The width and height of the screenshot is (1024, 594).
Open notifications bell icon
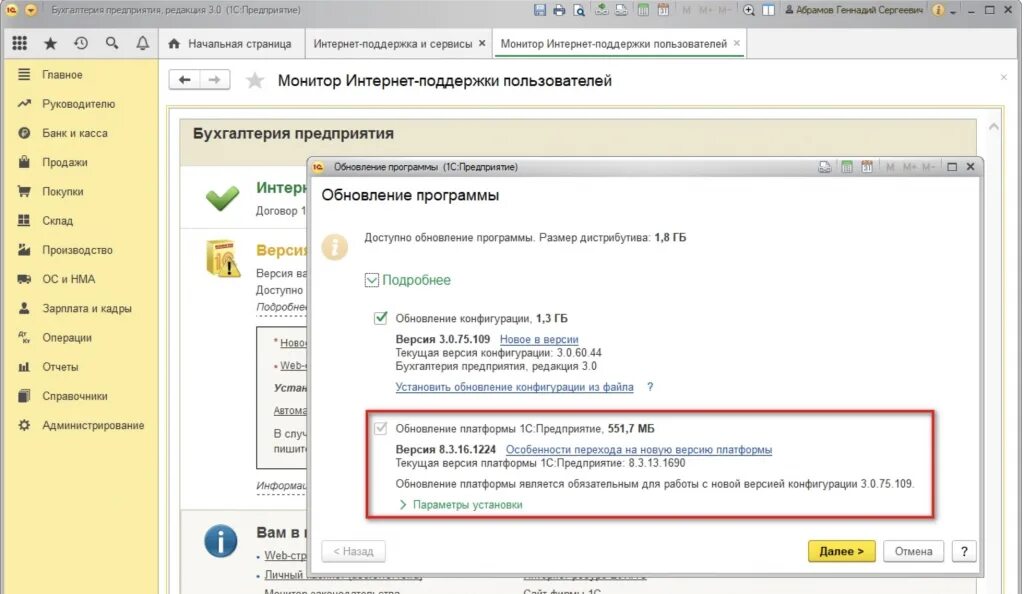(x=142, y=43)
